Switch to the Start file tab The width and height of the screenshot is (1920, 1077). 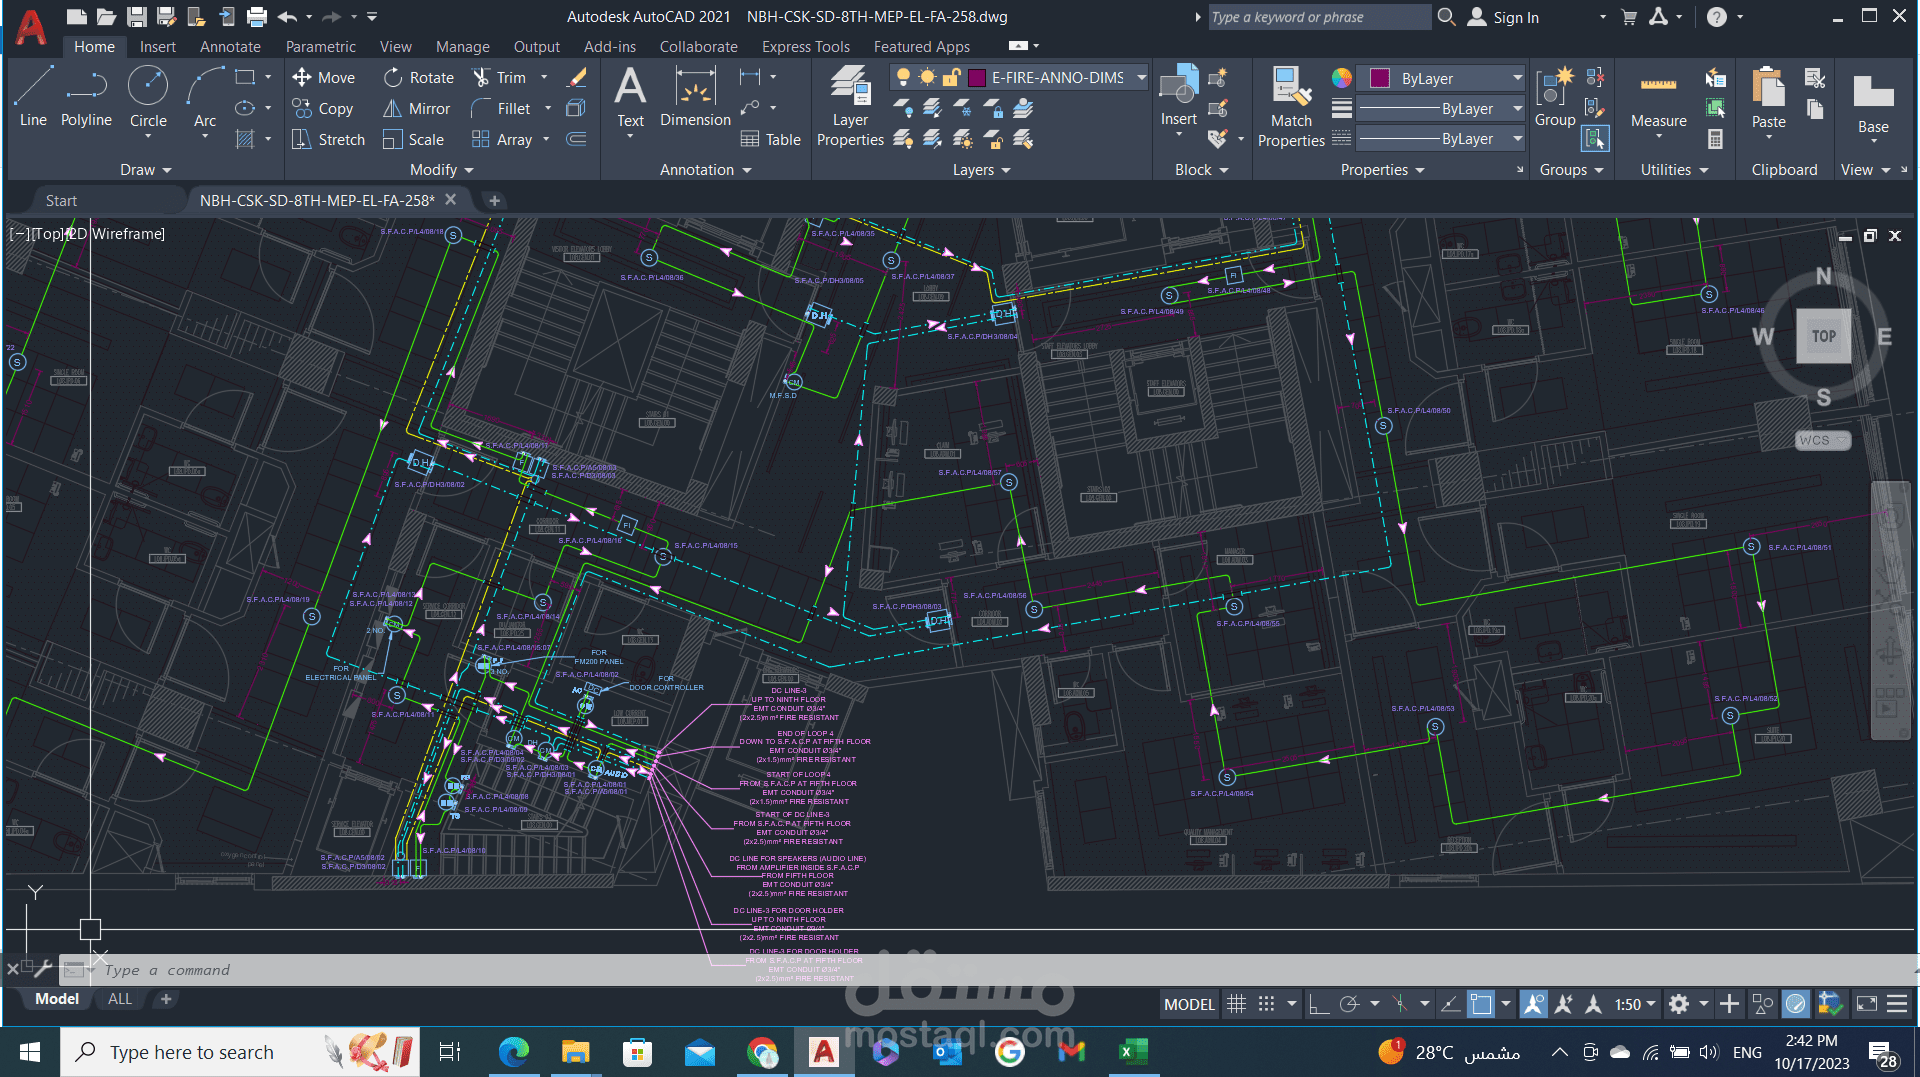click(61, 201)
